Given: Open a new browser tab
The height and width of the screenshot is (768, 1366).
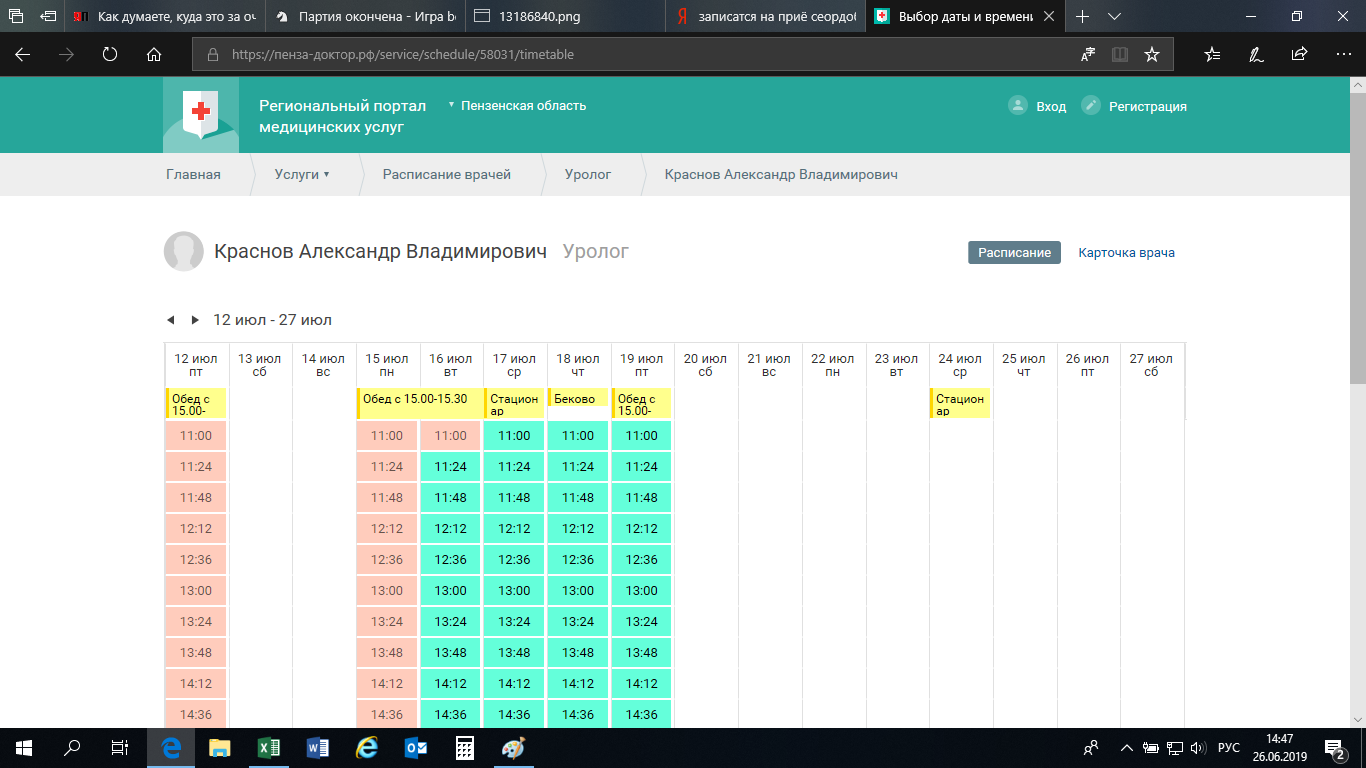Looking at the screenshot, I should point(1082,17).
